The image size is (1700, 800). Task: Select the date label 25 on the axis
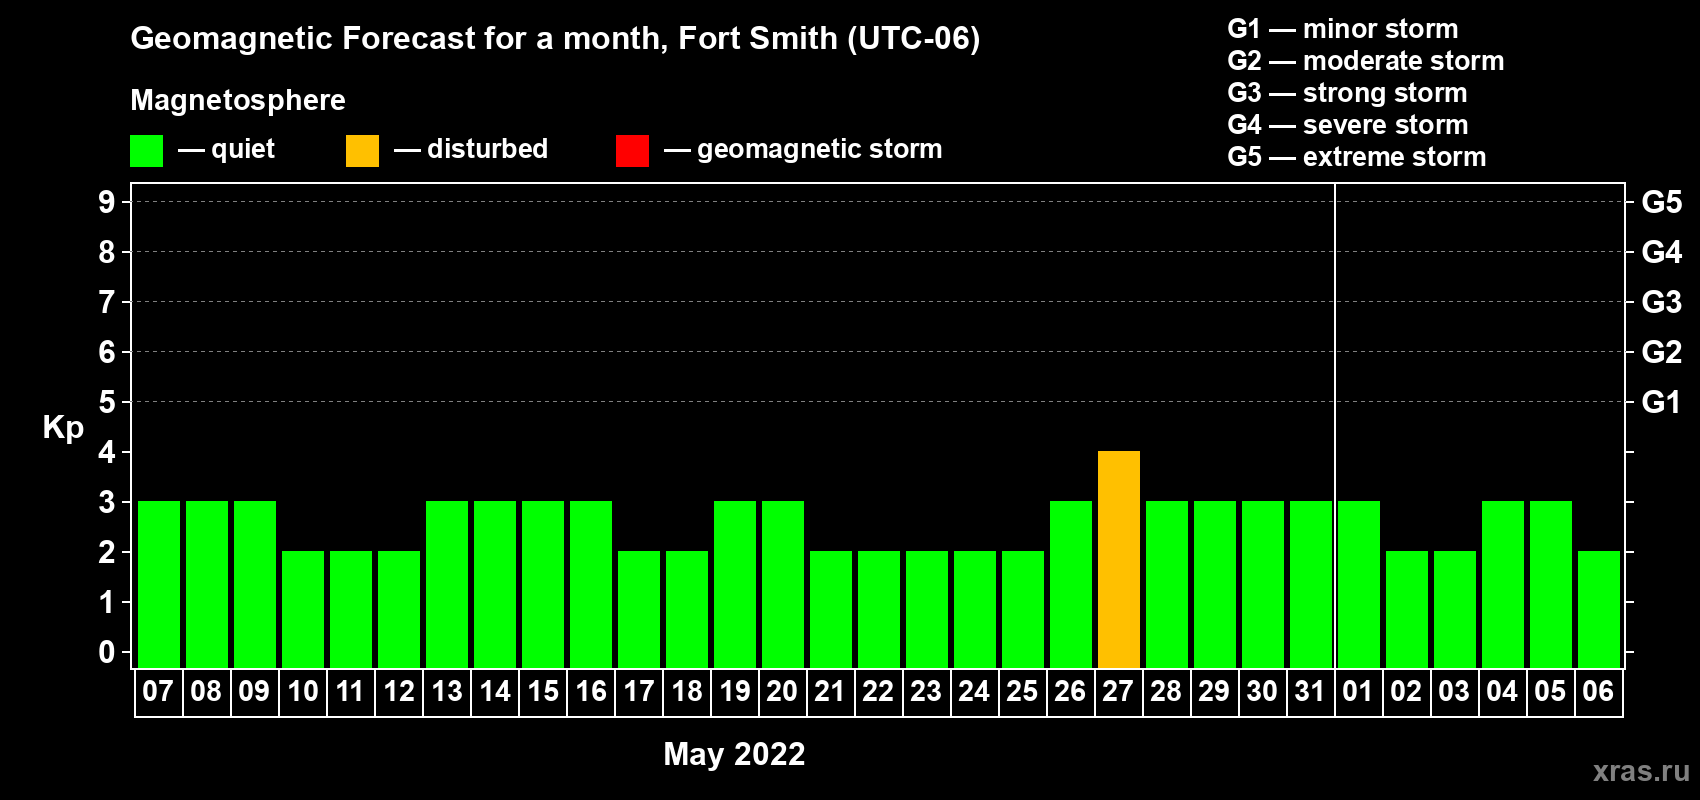[1022, 692]
